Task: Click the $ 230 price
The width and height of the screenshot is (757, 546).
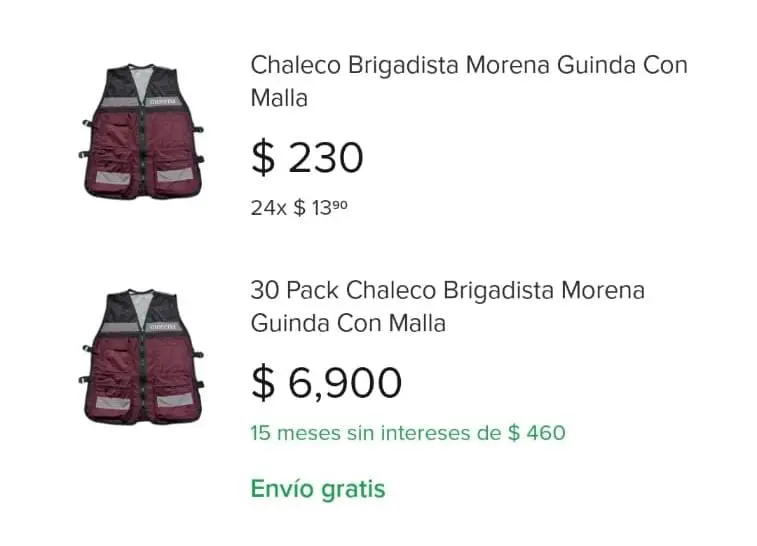Action: [307, 157]
